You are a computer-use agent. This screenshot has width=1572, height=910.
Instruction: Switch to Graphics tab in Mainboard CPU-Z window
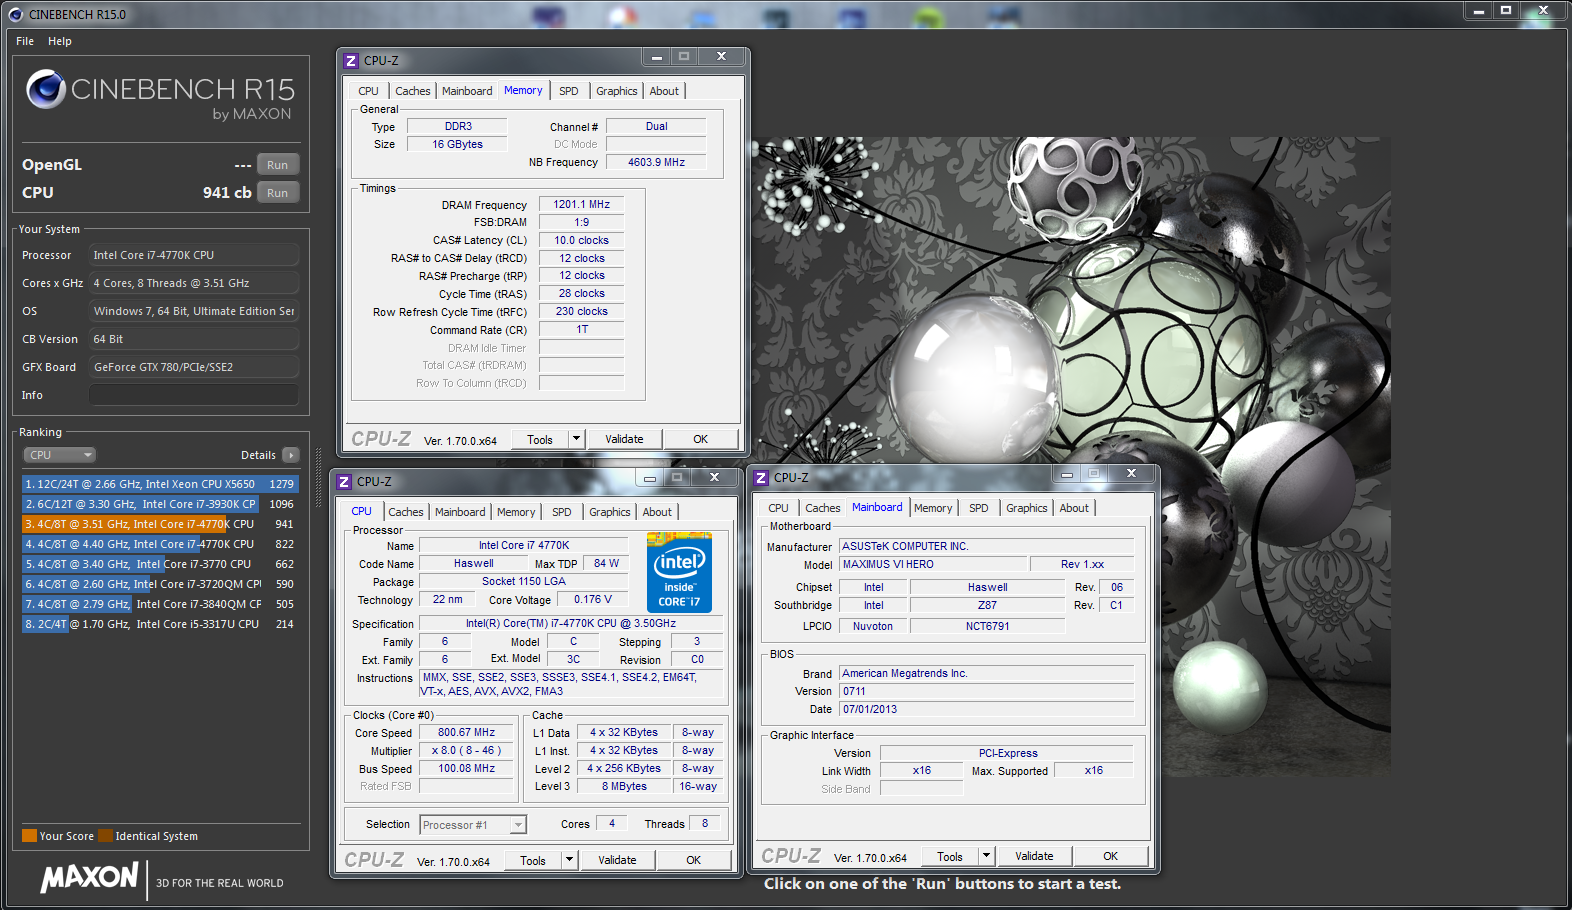[x=1027, y=508]
